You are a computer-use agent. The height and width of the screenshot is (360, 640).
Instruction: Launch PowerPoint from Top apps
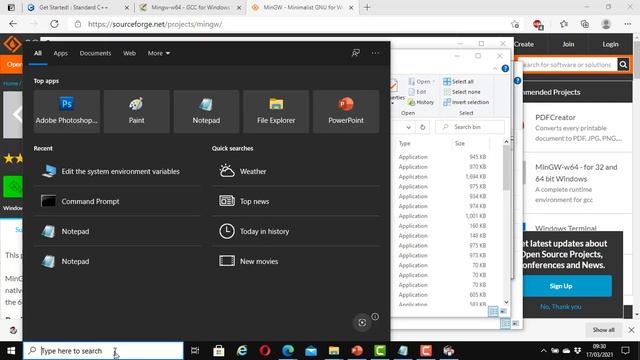pos(346,111)
